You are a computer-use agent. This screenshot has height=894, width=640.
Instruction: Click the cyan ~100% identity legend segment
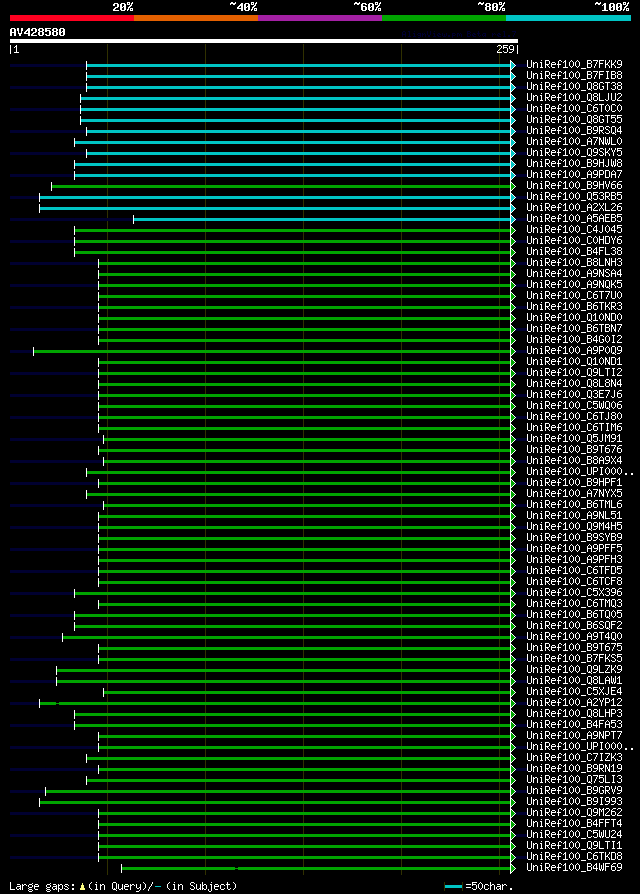tap(568, 18)
